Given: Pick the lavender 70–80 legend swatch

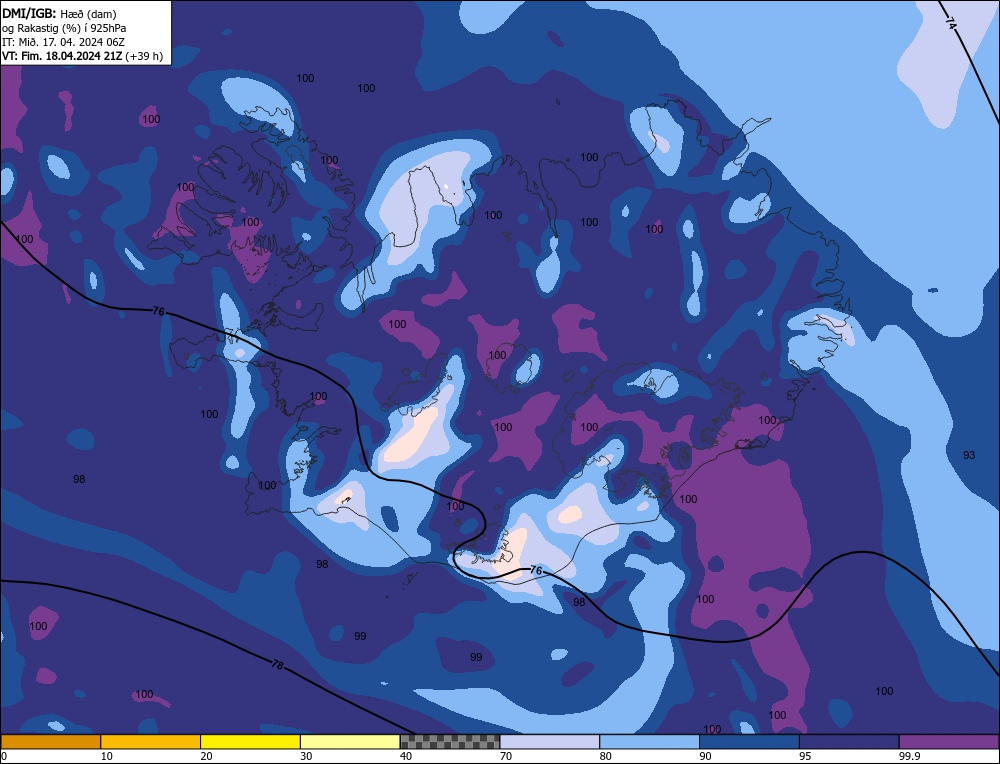Looking at the screenshot, I should pyautogui.click(x=550, y=742).
